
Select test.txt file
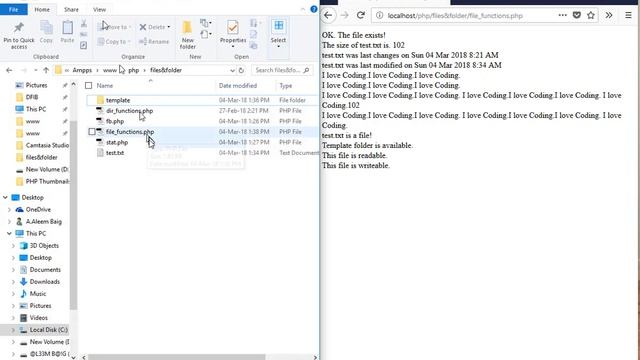115,153
